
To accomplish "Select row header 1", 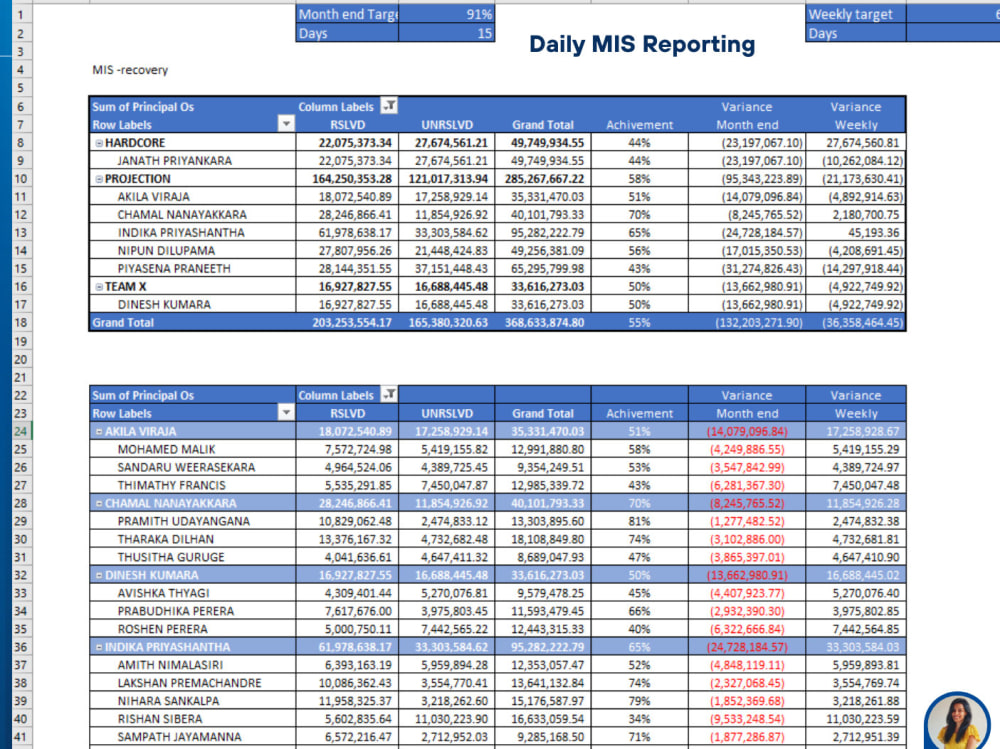I will 21,14.
